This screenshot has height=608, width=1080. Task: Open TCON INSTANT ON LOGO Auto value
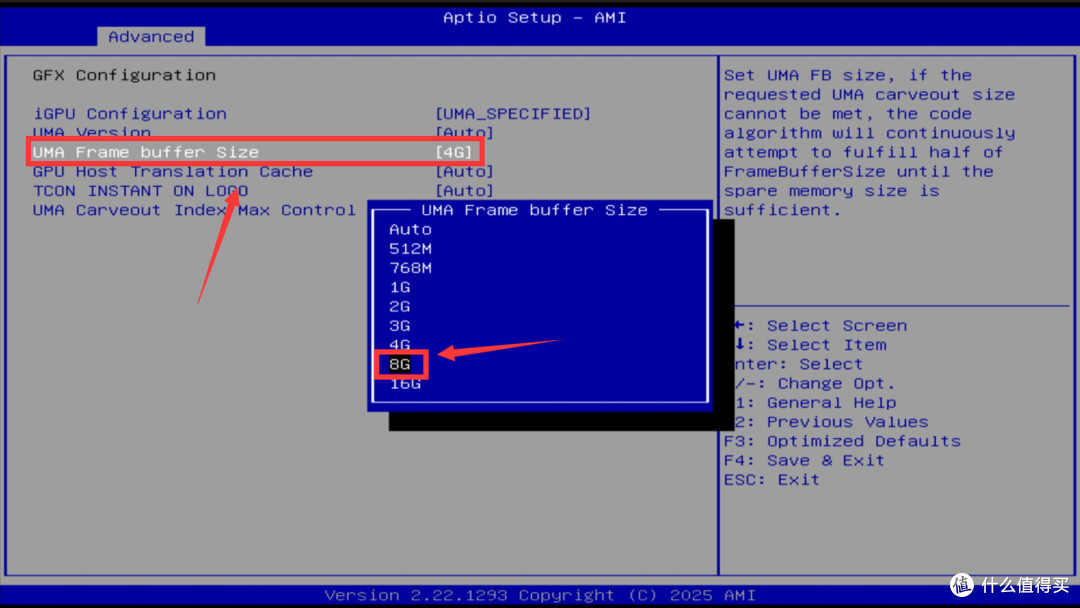(464, 191)
